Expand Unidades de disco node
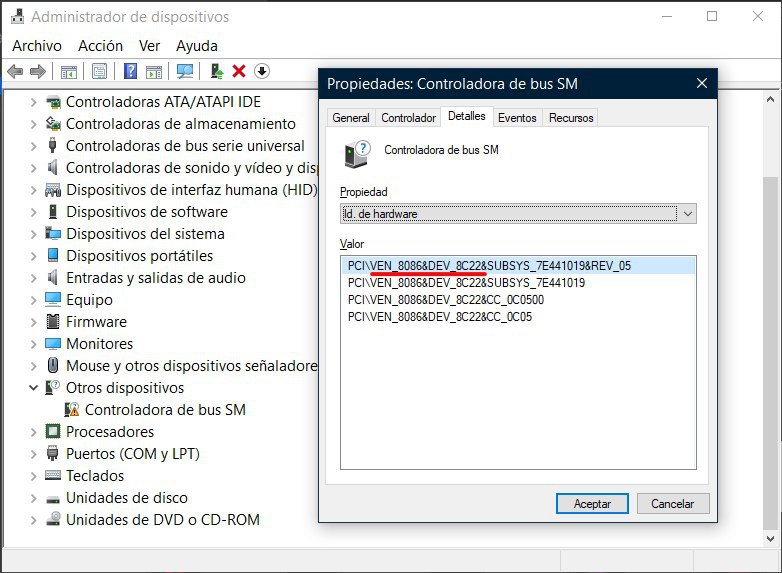The width and height of the screenshot is (782, 573). 33,498
